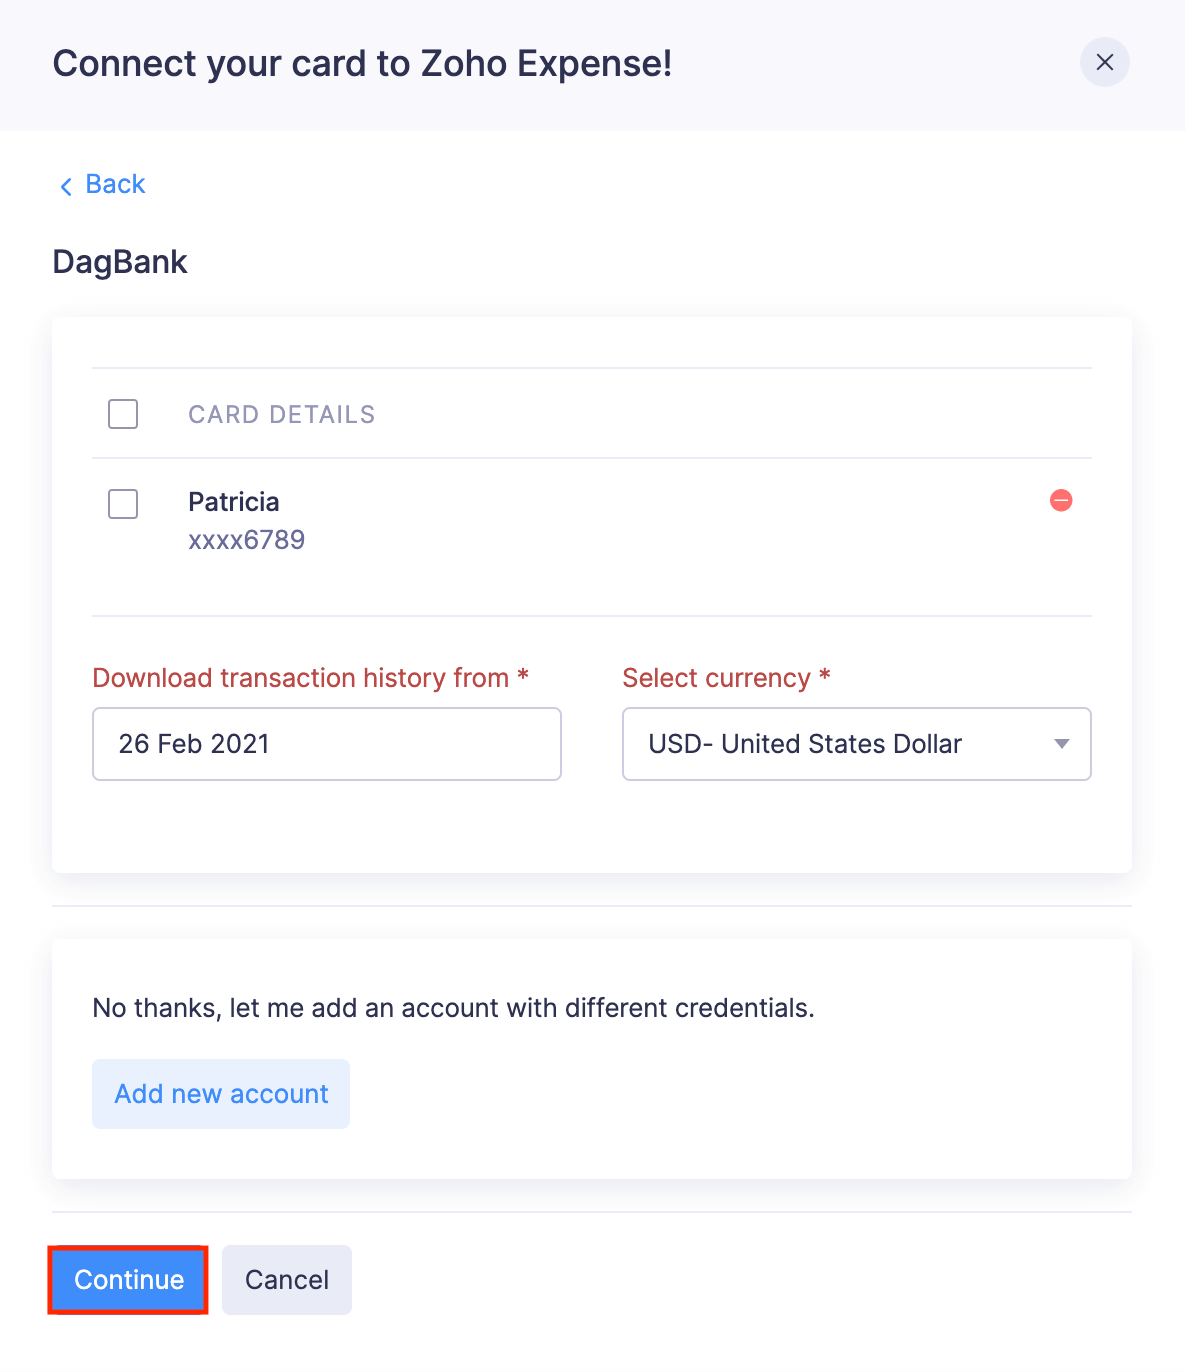Click the Download transaction history from label
This screenshot has height=1372, width=1185.
coord(301,678)
